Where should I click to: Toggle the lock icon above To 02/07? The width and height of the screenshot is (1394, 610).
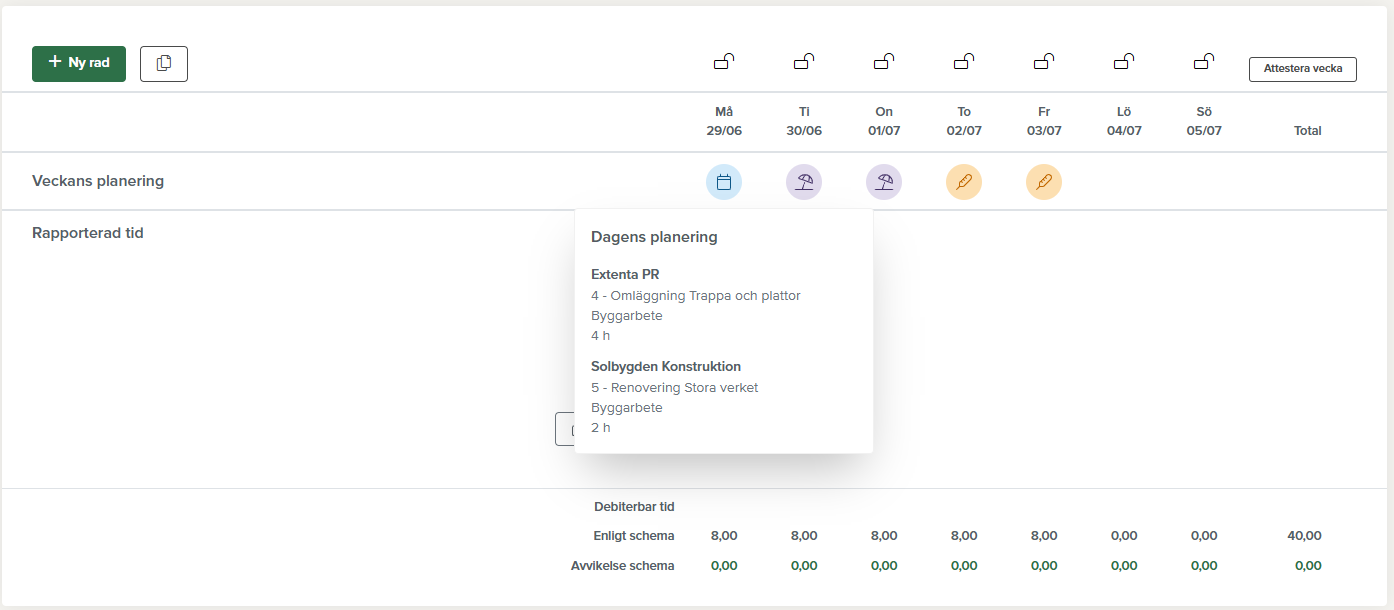(x=964, y=61)
